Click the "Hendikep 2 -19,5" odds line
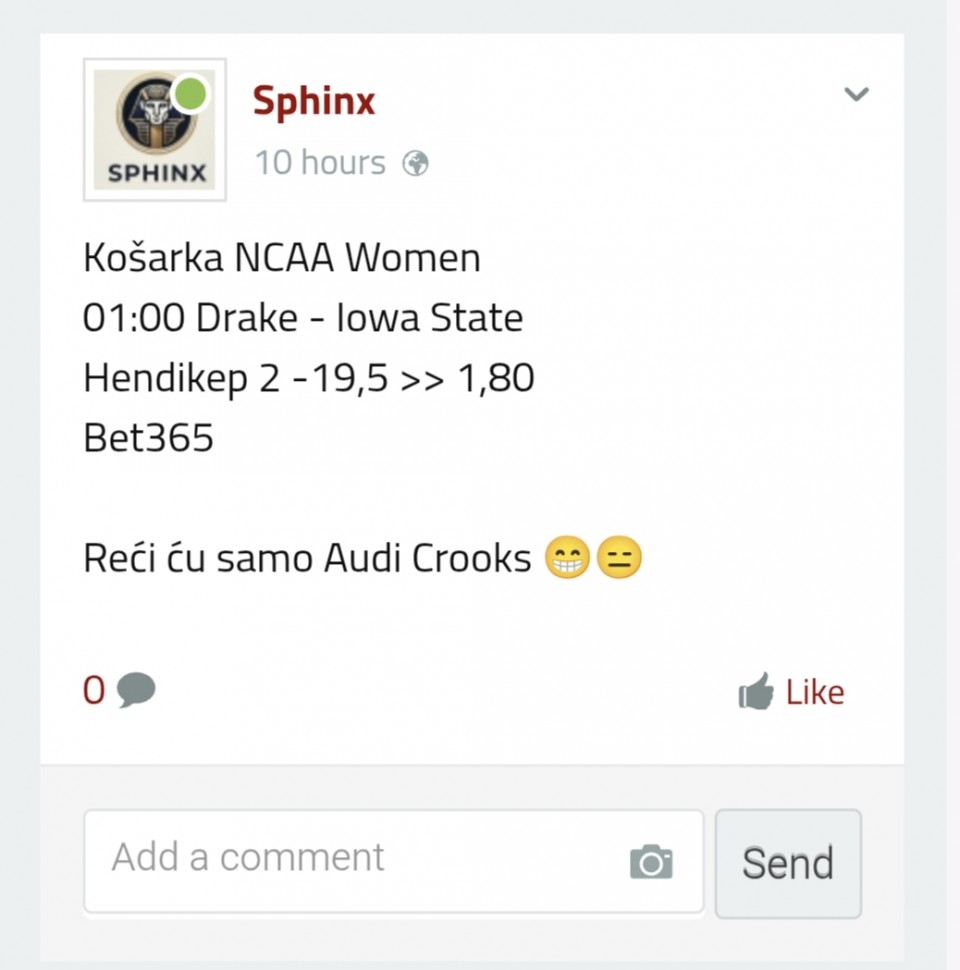The height and width of the screenshot is (970, 960). (308, 379)
